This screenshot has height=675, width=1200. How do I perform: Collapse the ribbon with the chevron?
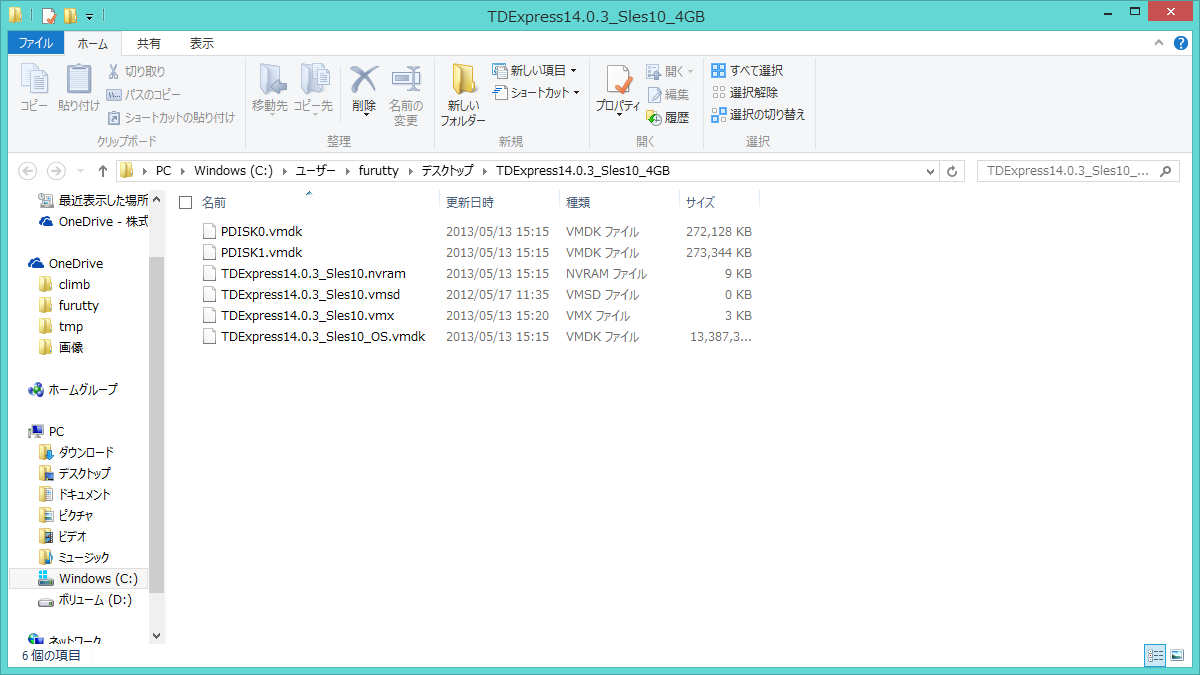1158,43
